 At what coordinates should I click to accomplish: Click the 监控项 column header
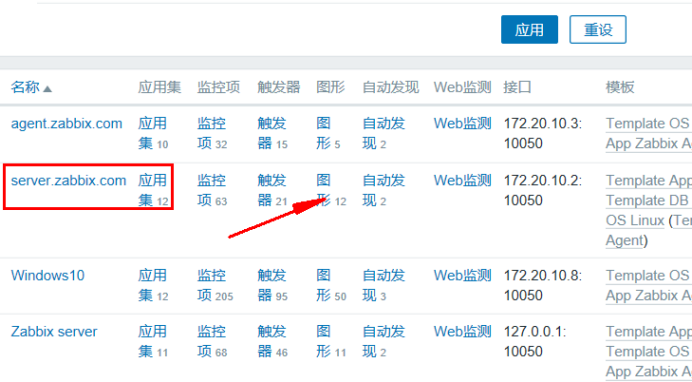tap(218, 87)
